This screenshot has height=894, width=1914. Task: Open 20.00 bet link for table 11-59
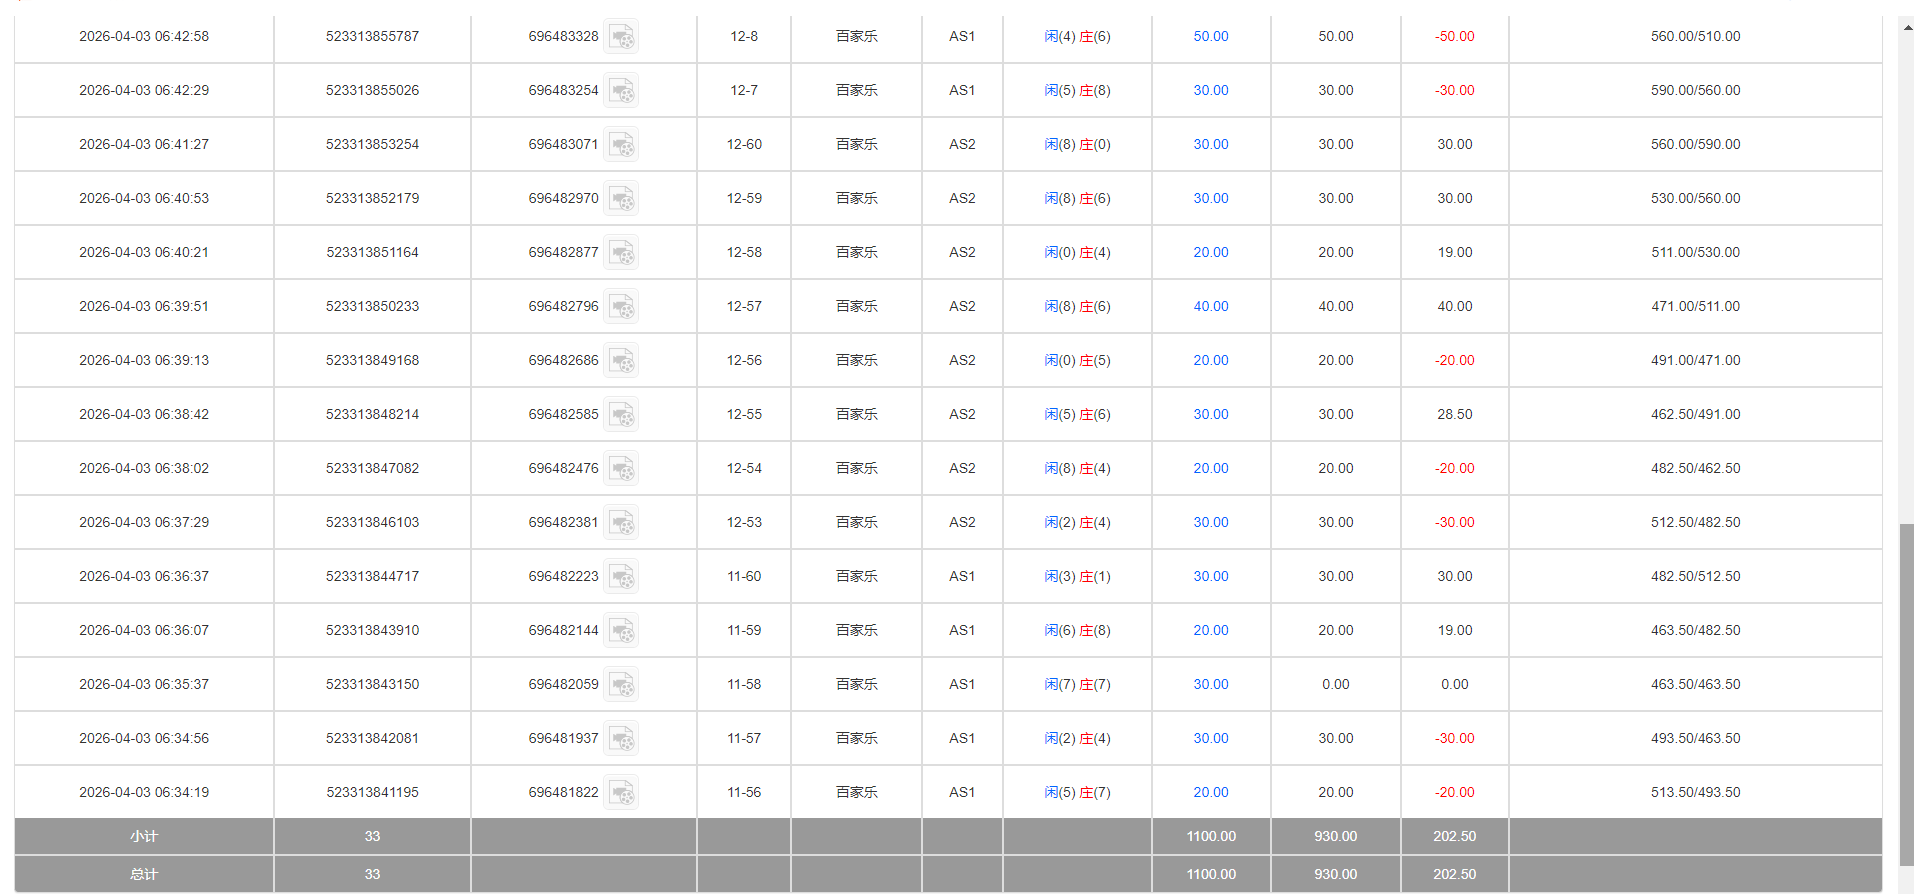pos(1210,630)
